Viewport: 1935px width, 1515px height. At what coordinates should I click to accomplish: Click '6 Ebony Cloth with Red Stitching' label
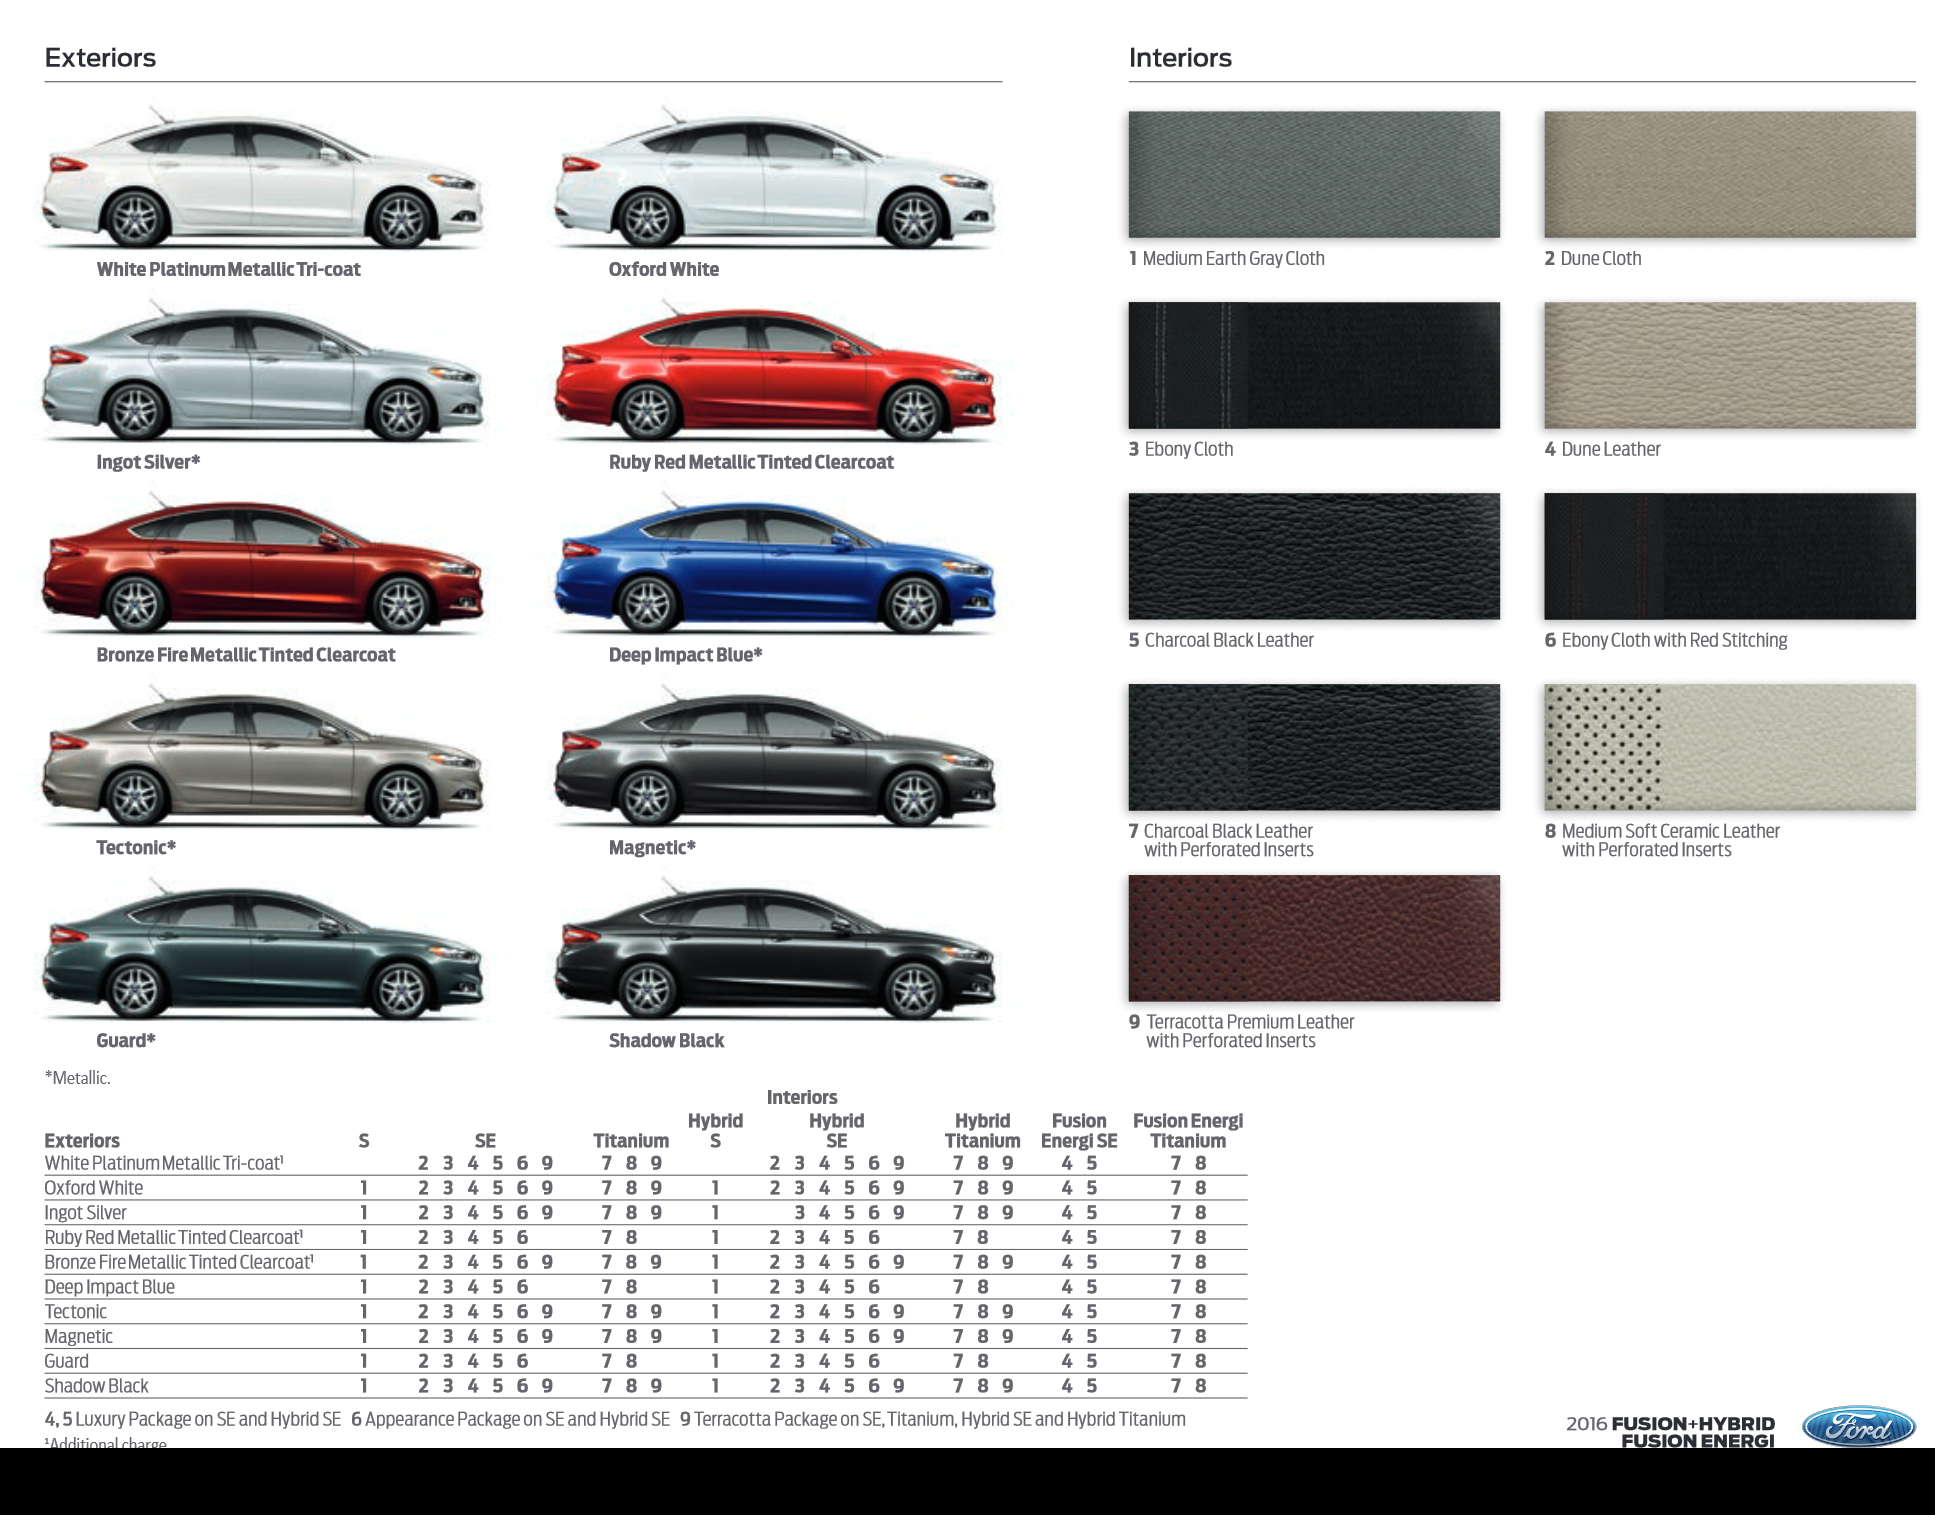click(1666, 640)
